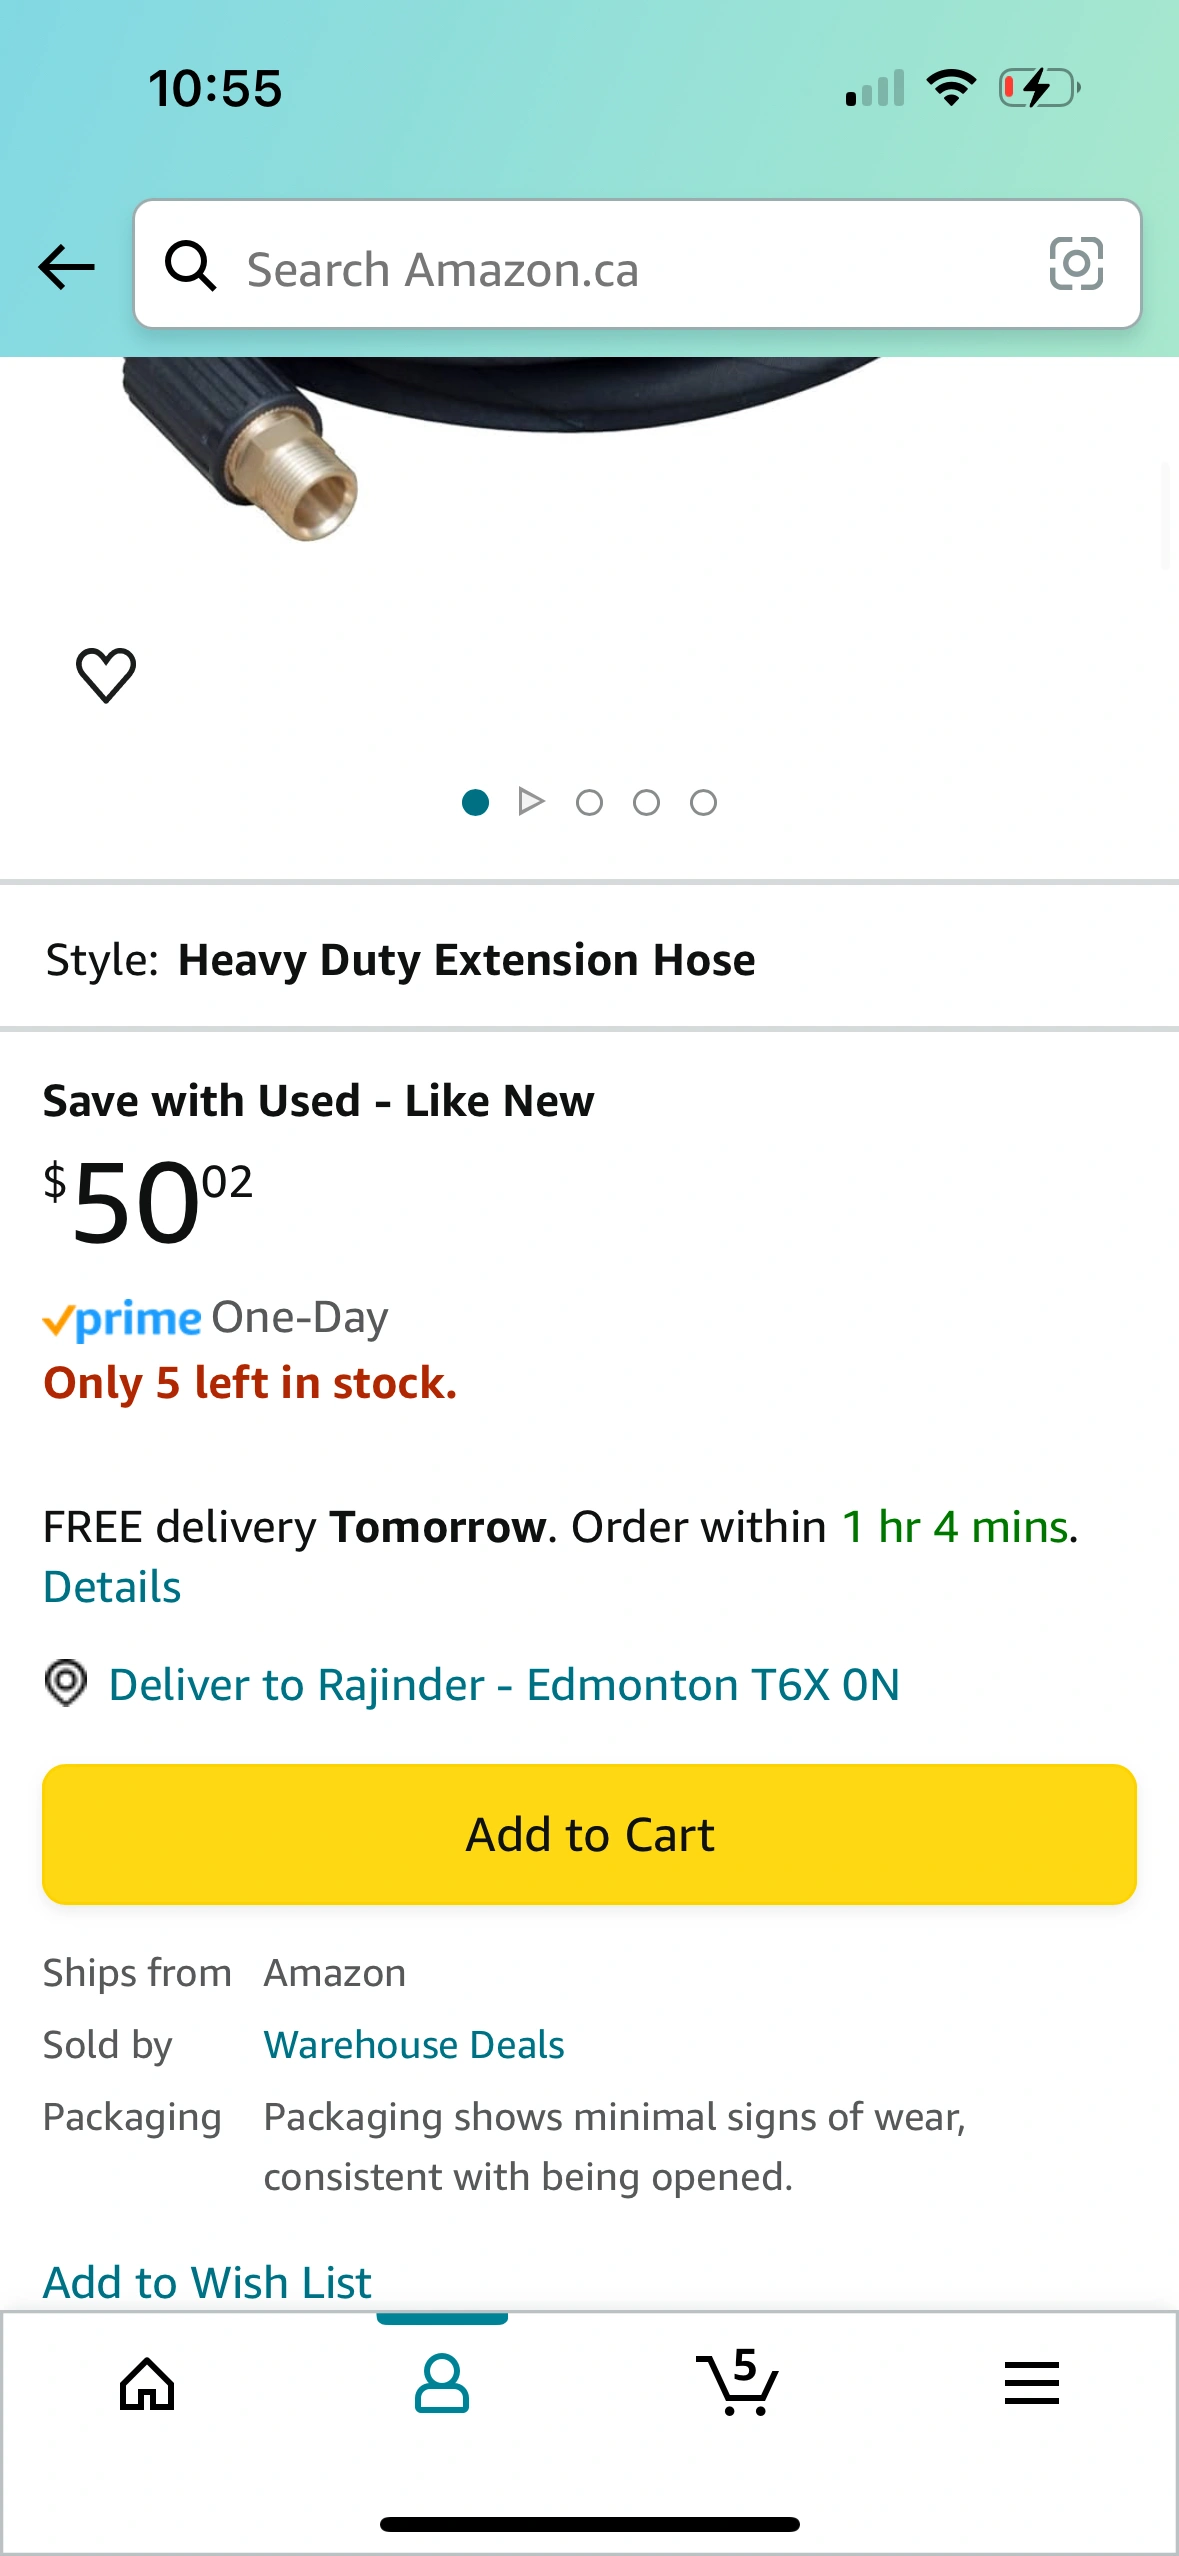Tap the delivery location pin icon
The width and height of the screenshot is (1179, 2556).
coord(66,1683)
